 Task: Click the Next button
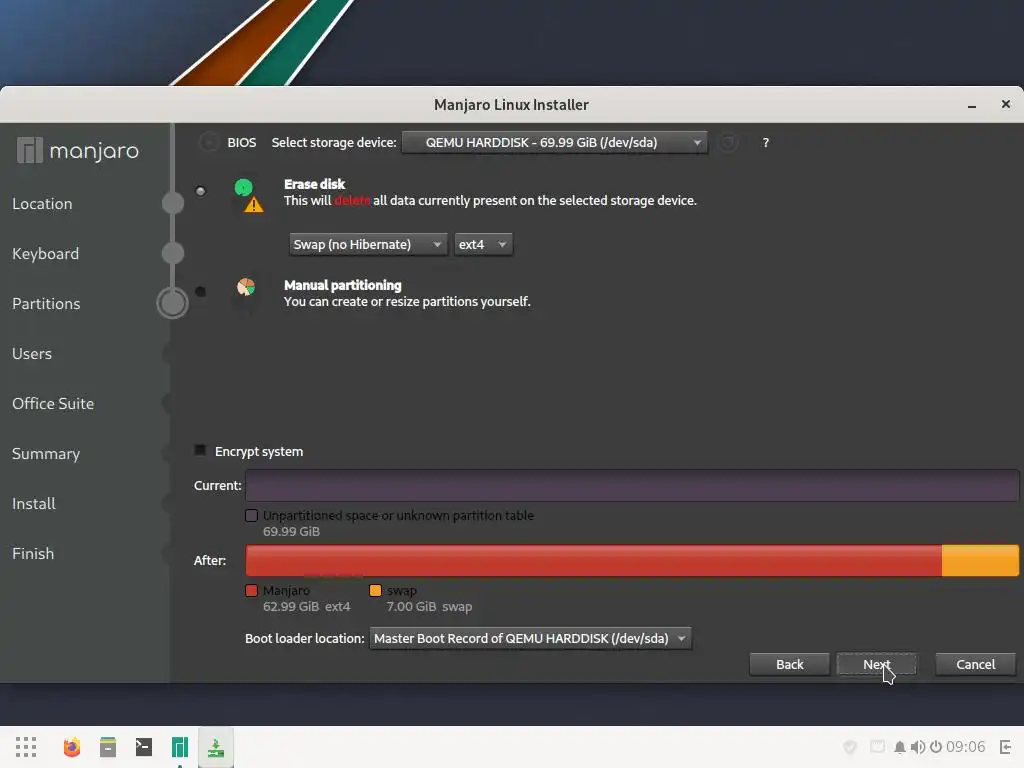pos(876,664)
